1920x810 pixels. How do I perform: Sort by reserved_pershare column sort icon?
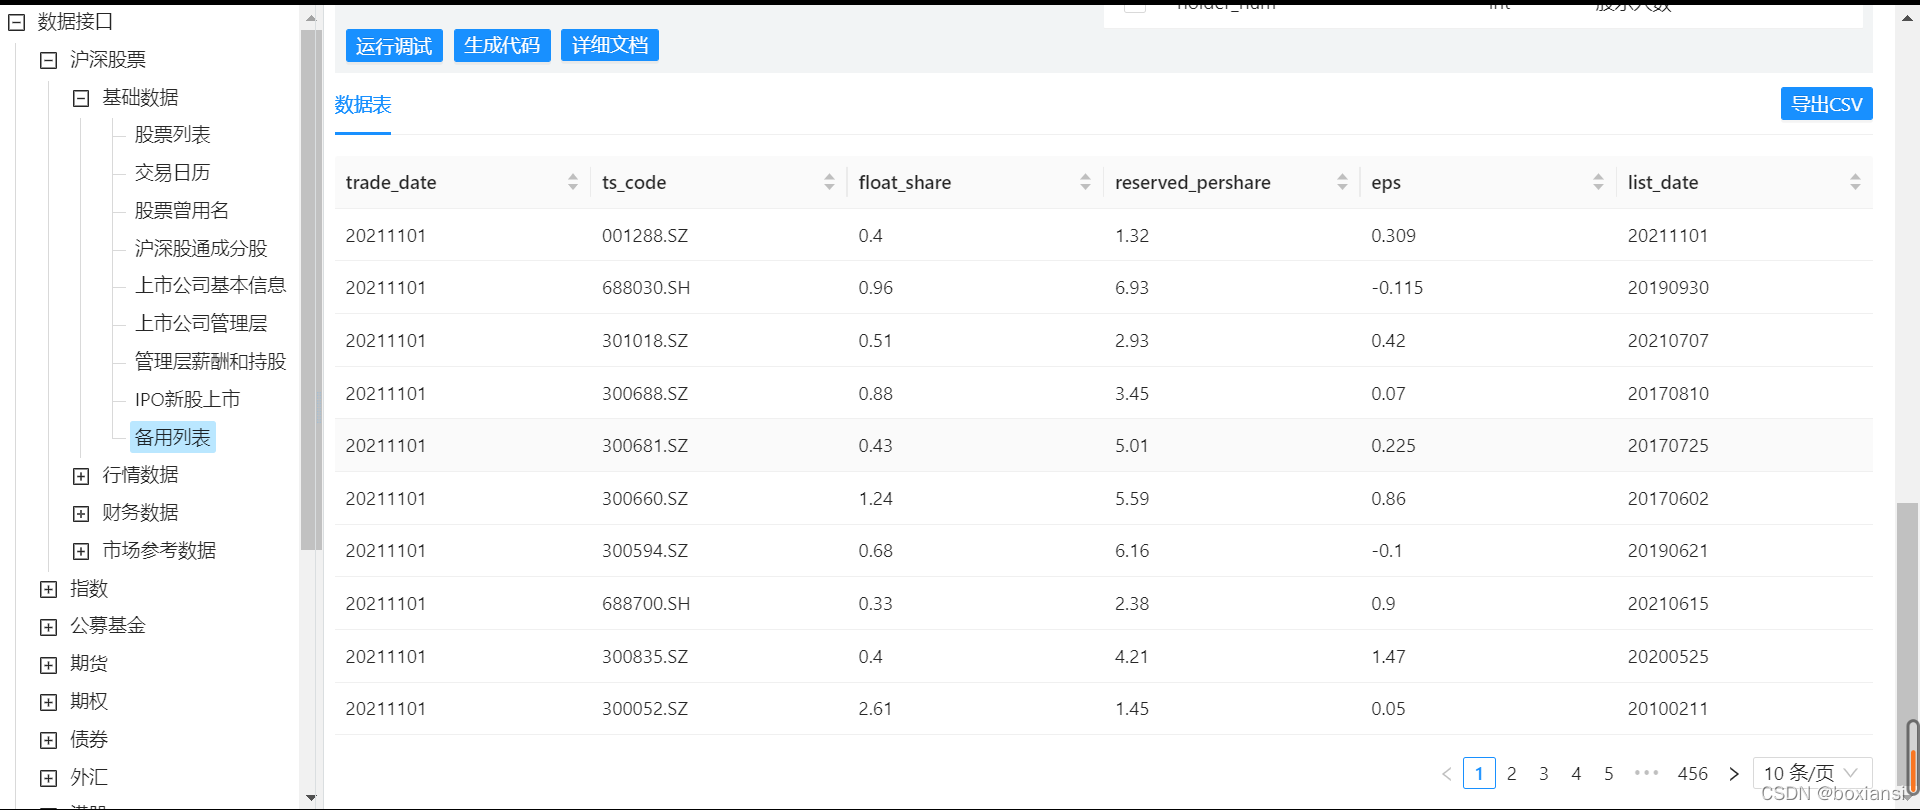1342,182
